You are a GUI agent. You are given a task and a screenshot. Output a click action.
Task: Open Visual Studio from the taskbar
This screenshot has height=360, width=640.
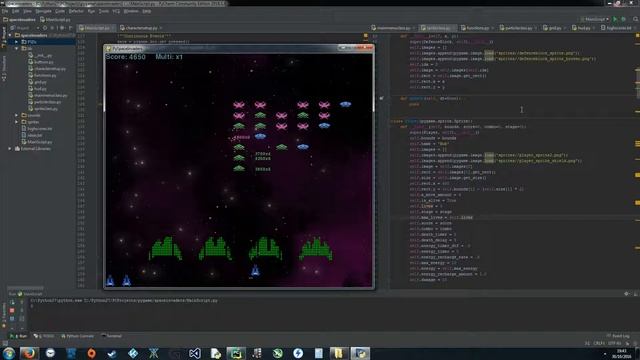195,353
